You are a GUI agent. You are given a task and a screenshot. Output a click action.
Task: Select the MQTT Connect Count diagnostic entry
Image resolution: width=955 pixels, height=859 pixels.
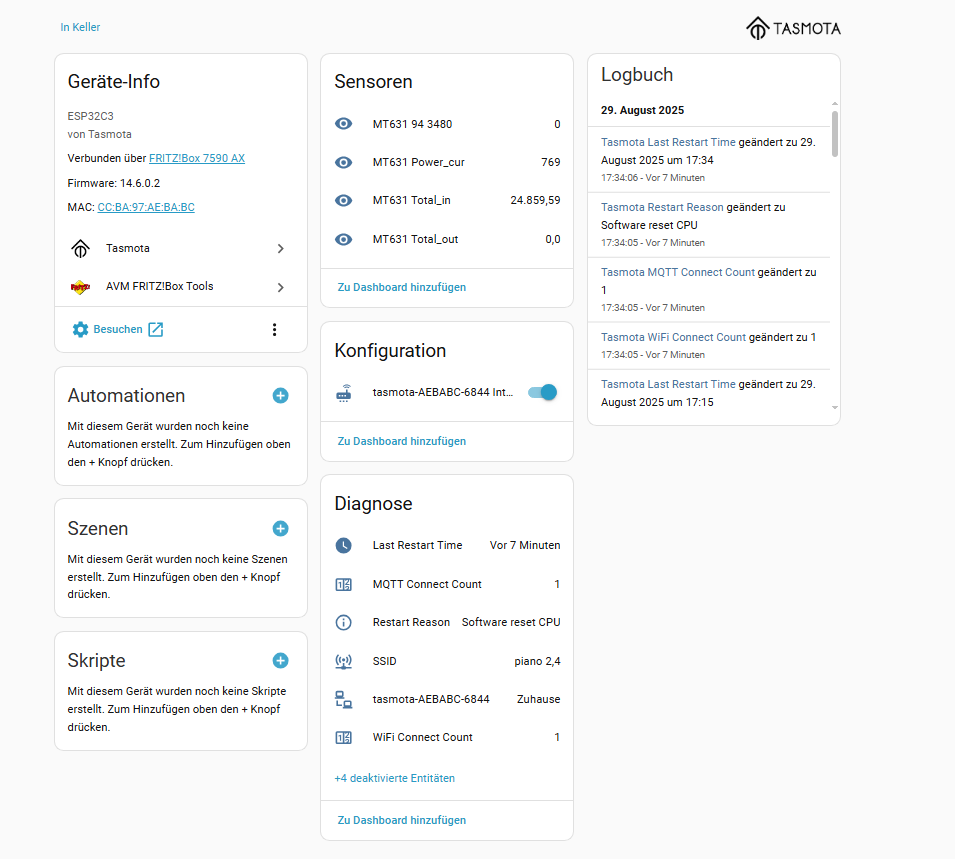click(x=446, y=584)
